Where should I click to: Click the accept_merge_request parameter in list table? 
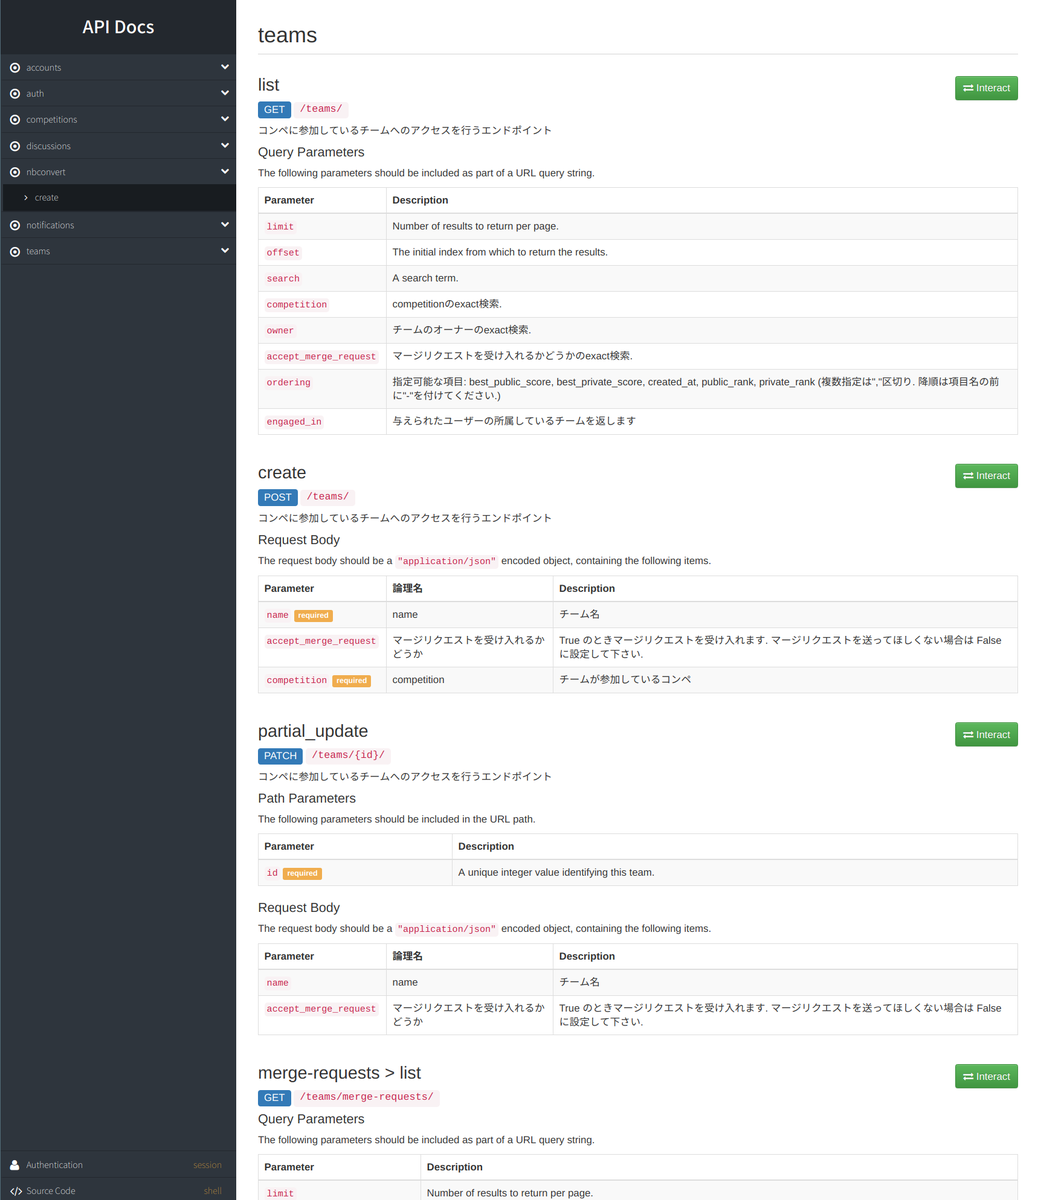(321, 357)
